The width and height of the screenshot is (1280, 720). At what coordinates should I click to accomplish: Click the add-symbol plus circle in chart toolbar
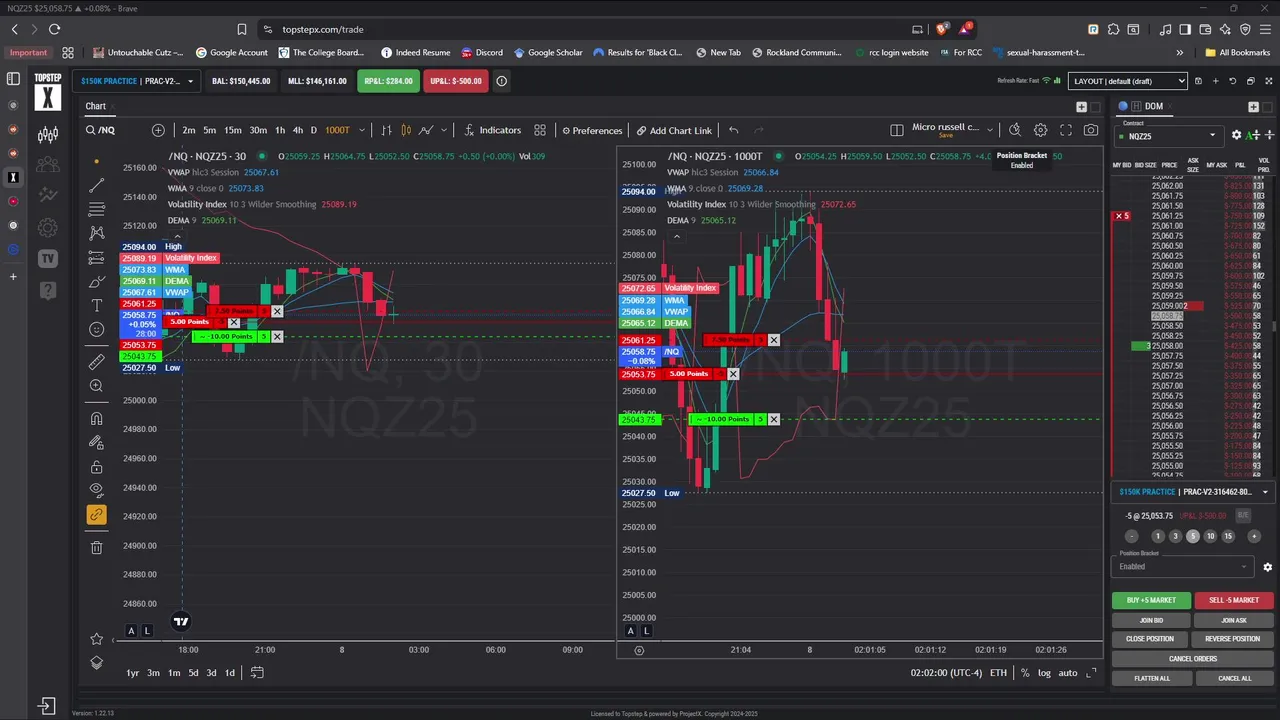[158, 130]
